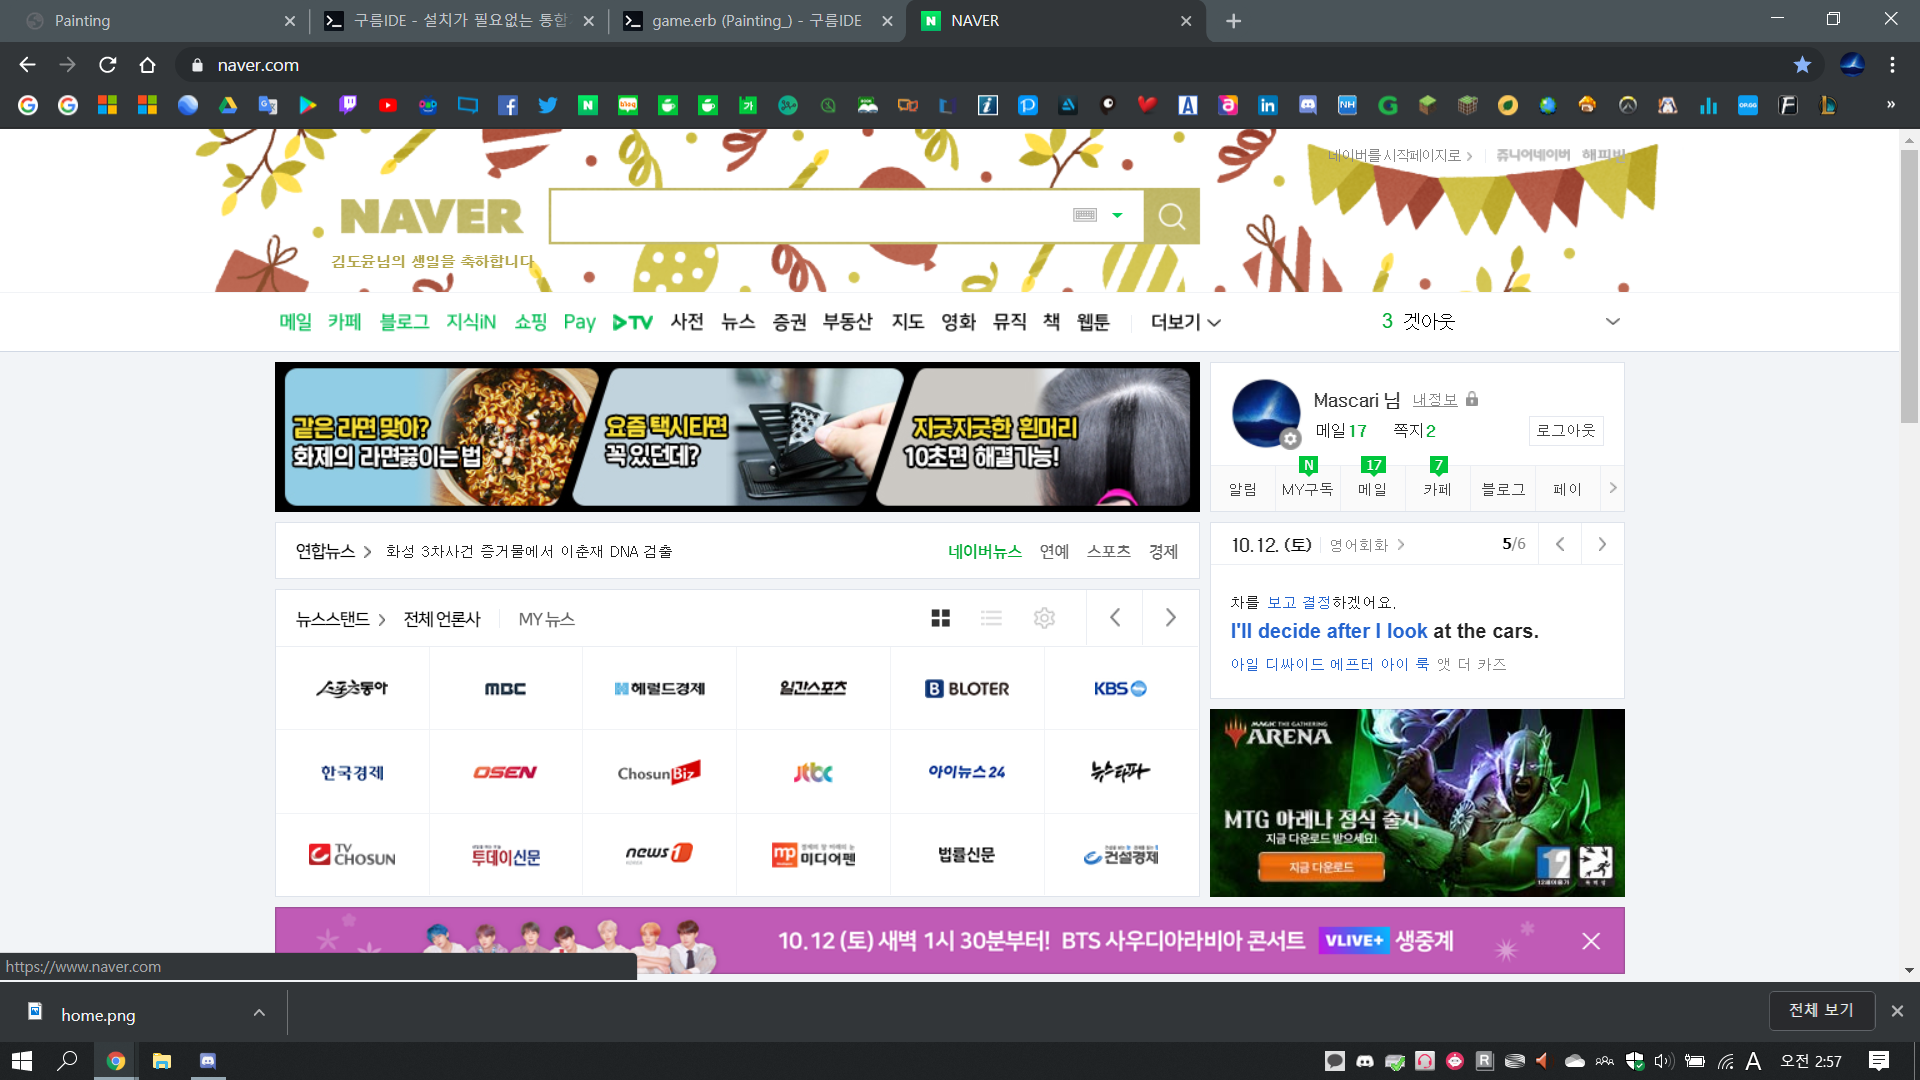Open the 스포츠 news link
The image size is (1920, 1080).
pyautogui.click(x=1109, y=551)
